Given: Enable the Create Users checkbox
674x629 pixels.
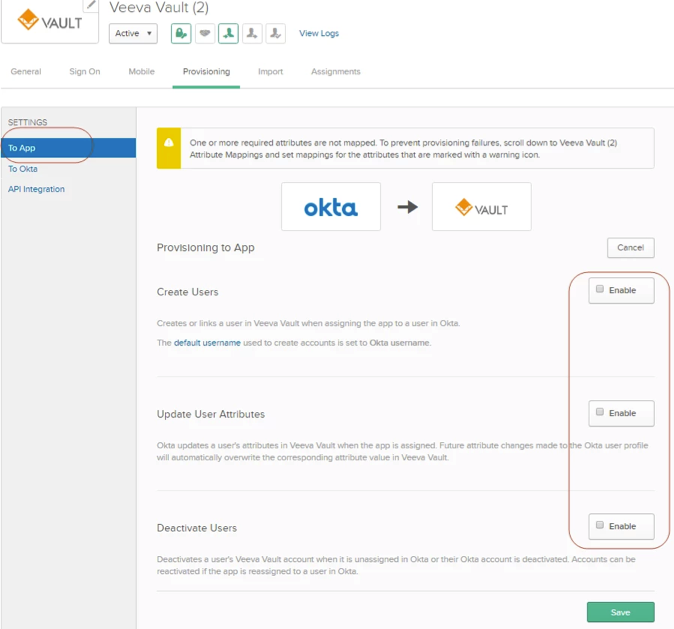Looking at the screenshot, I should pos(600,290).
